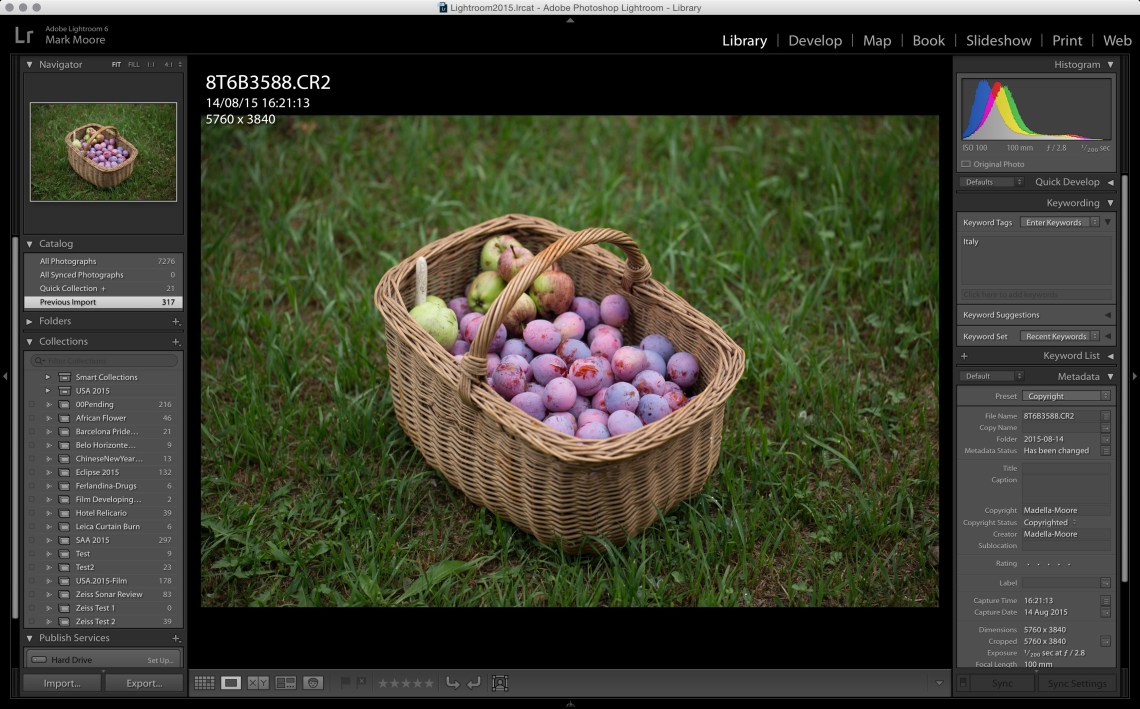Screen dimensions: 1140x709
Task: Switch to Survey view icon
Action: 286,683
